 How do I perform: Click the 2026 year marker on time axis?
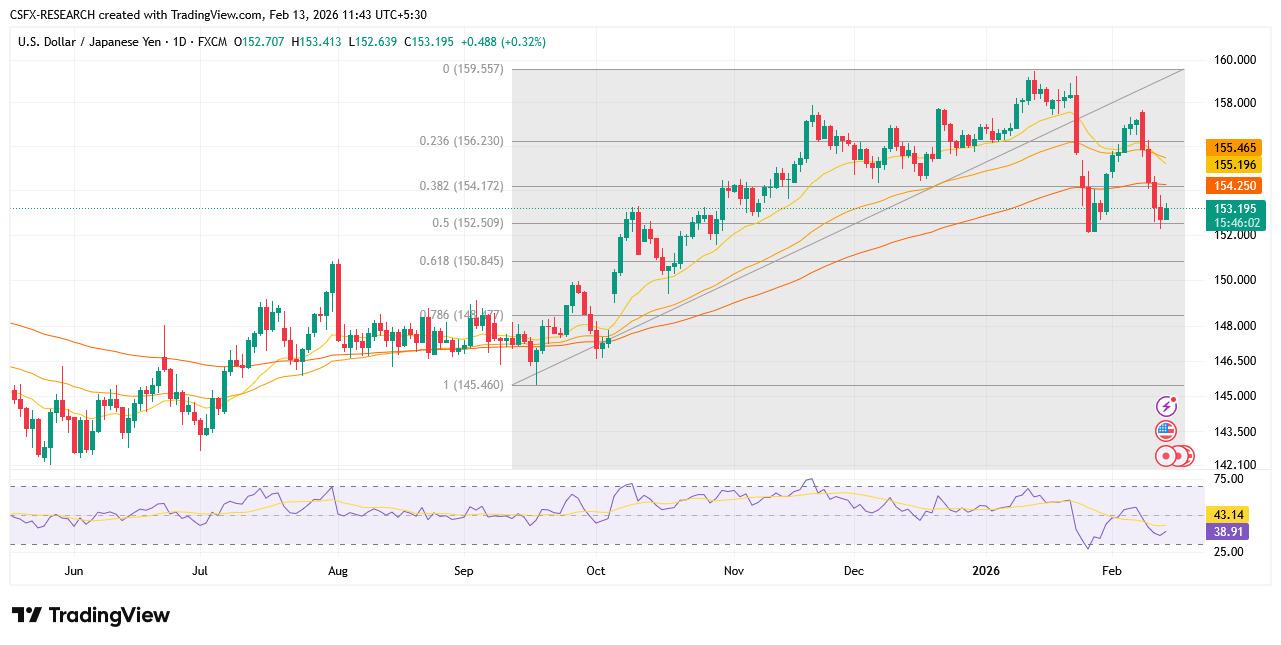[985, 571]
